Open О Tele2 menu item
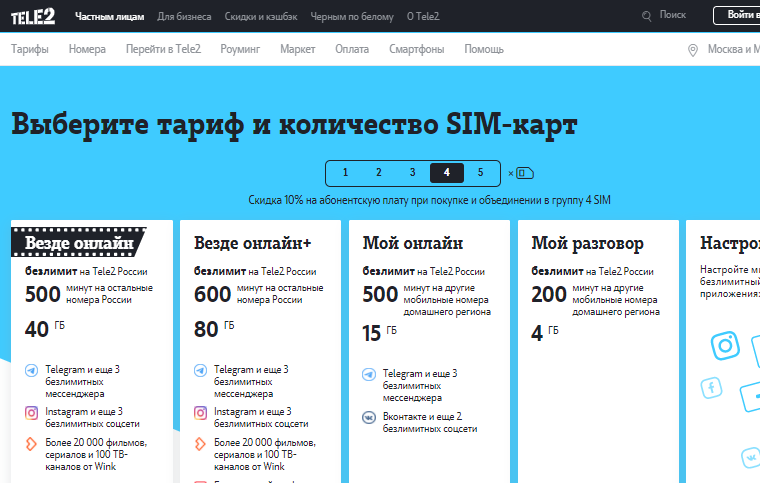760x483 pixels. [423, 16]
